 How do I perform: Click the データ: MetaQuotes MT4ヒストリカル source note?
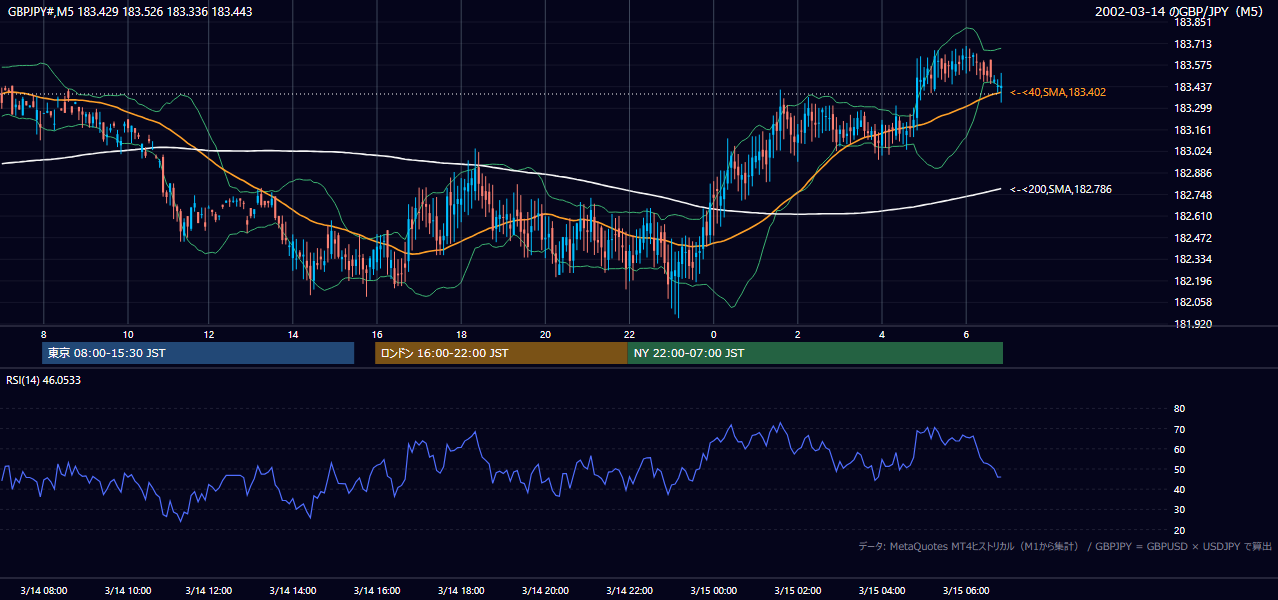tap(1065, 547)
